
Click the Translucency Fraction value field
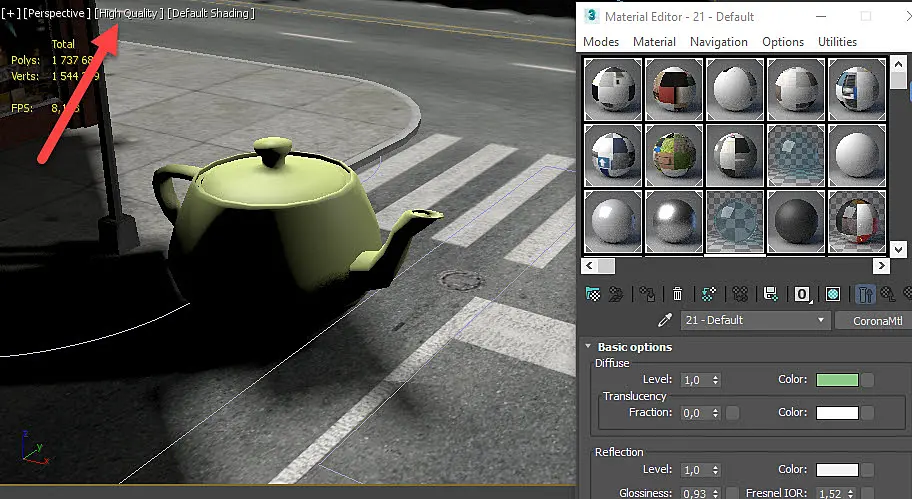pos(696,413)
